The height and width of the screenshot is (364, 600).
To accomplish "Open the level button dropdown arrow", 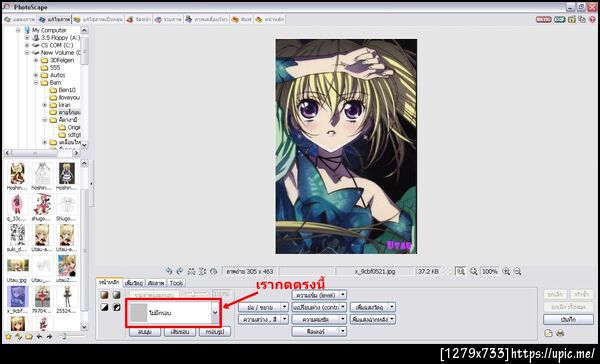I will click(343, 295).
